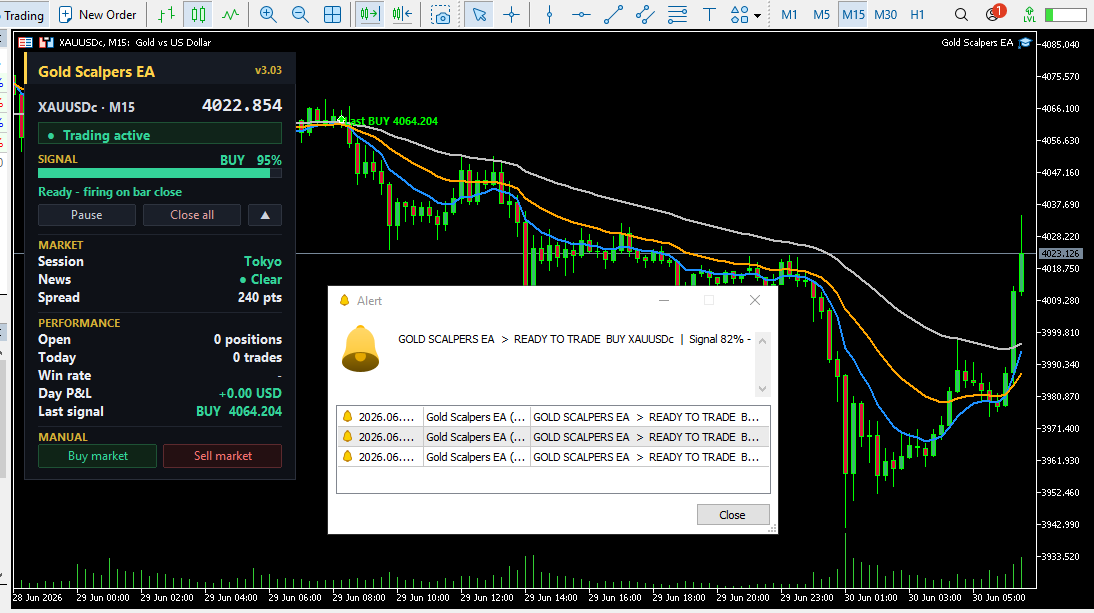This screenshot has width=1094, height=613.
Task: Take a chart screenshot with camera icon
Action: [440, 15]
